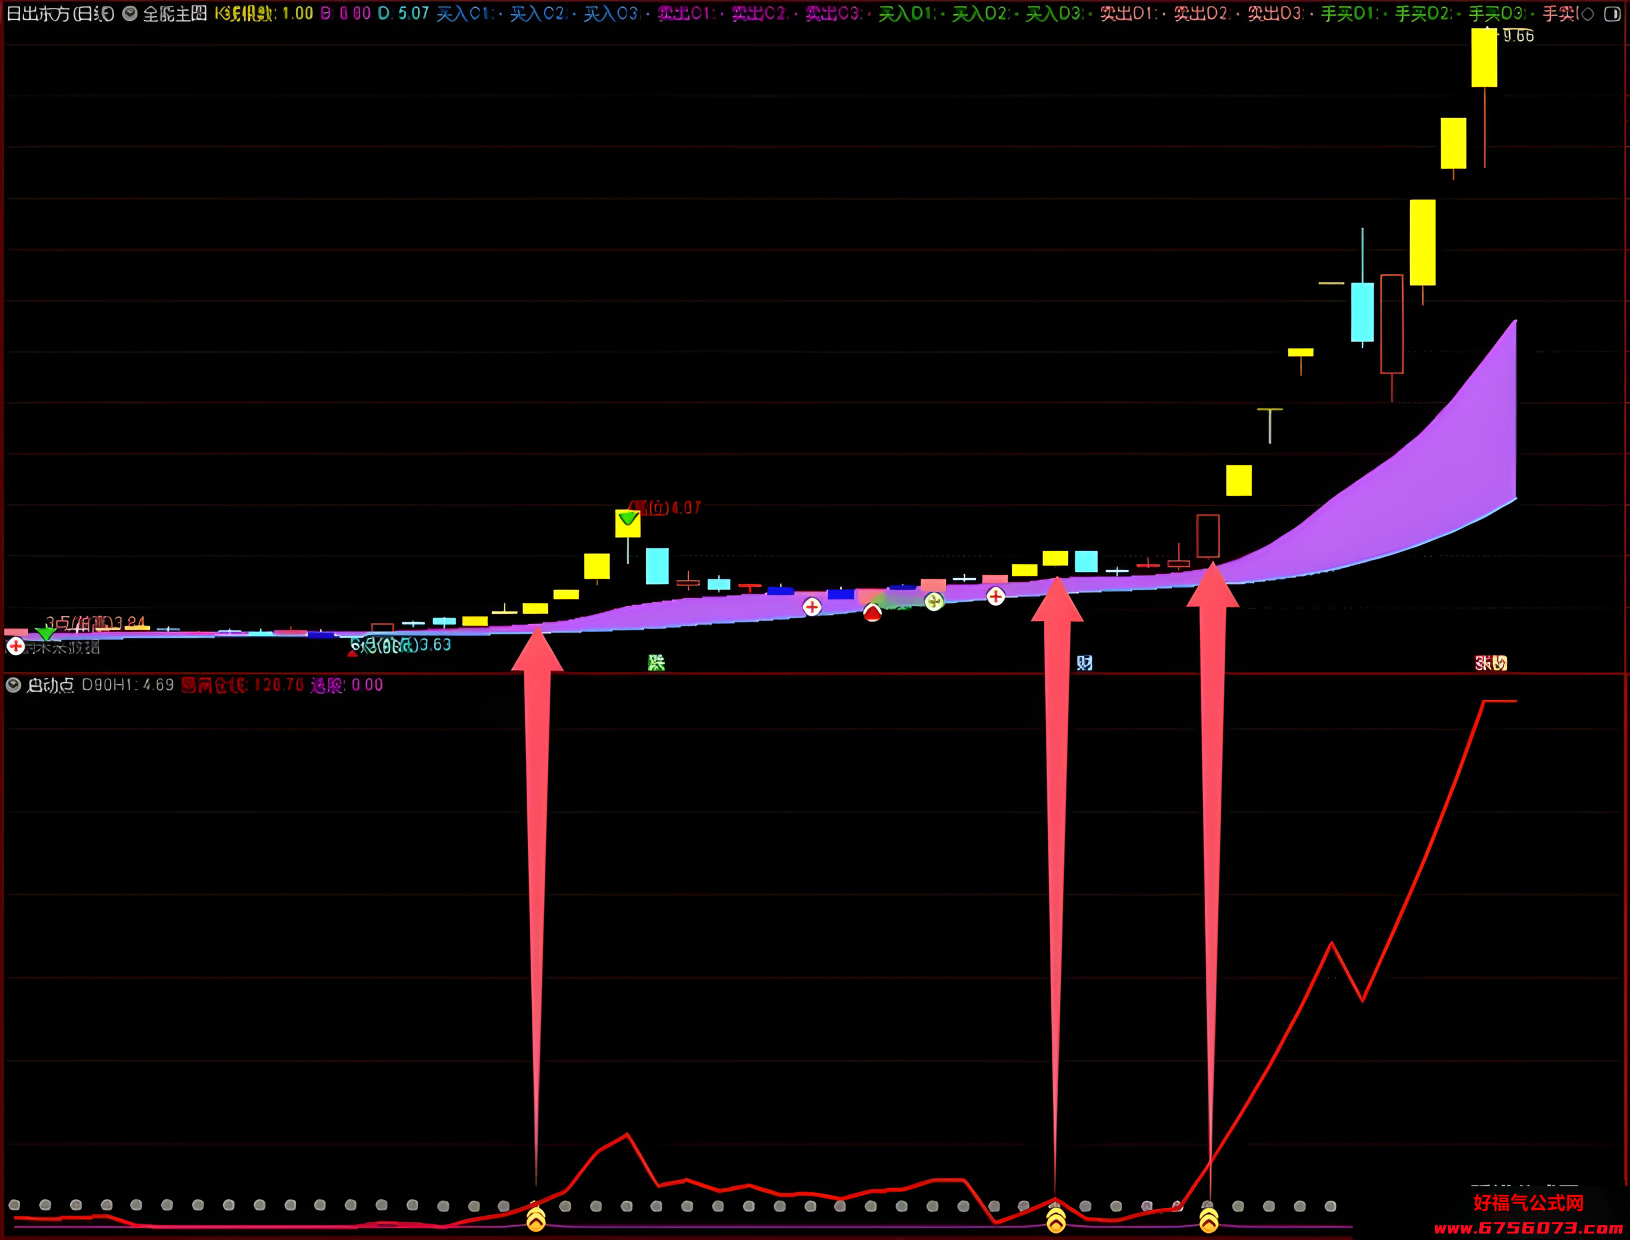The width and height of the screenshot is (1630, 1240).
Task: Click the topmost yellow candlestick near 9.66
Action: click(1484, 58)
